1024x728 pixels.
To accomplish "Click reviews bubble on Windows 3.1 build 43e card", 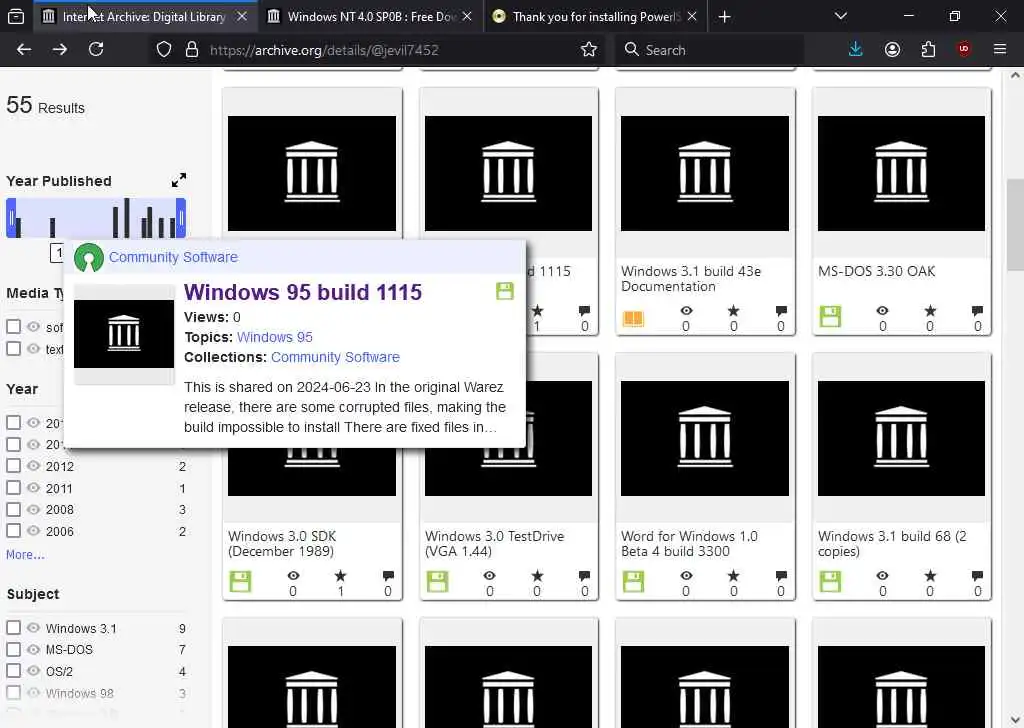I will coord(781,311).
